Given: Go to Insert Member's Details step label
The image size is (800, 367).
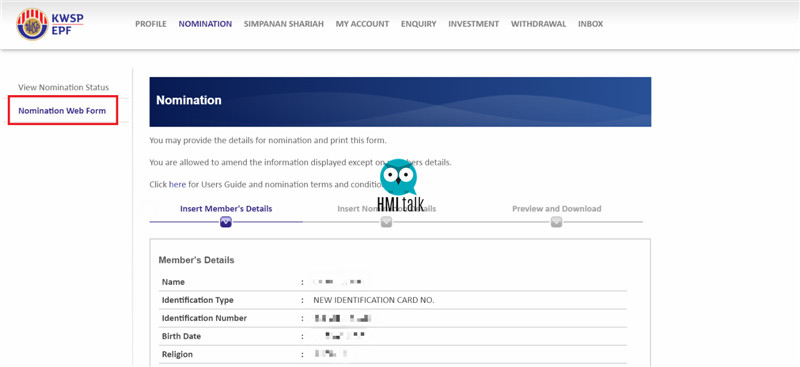Looking at the screenshot, I should pos(226,209).
